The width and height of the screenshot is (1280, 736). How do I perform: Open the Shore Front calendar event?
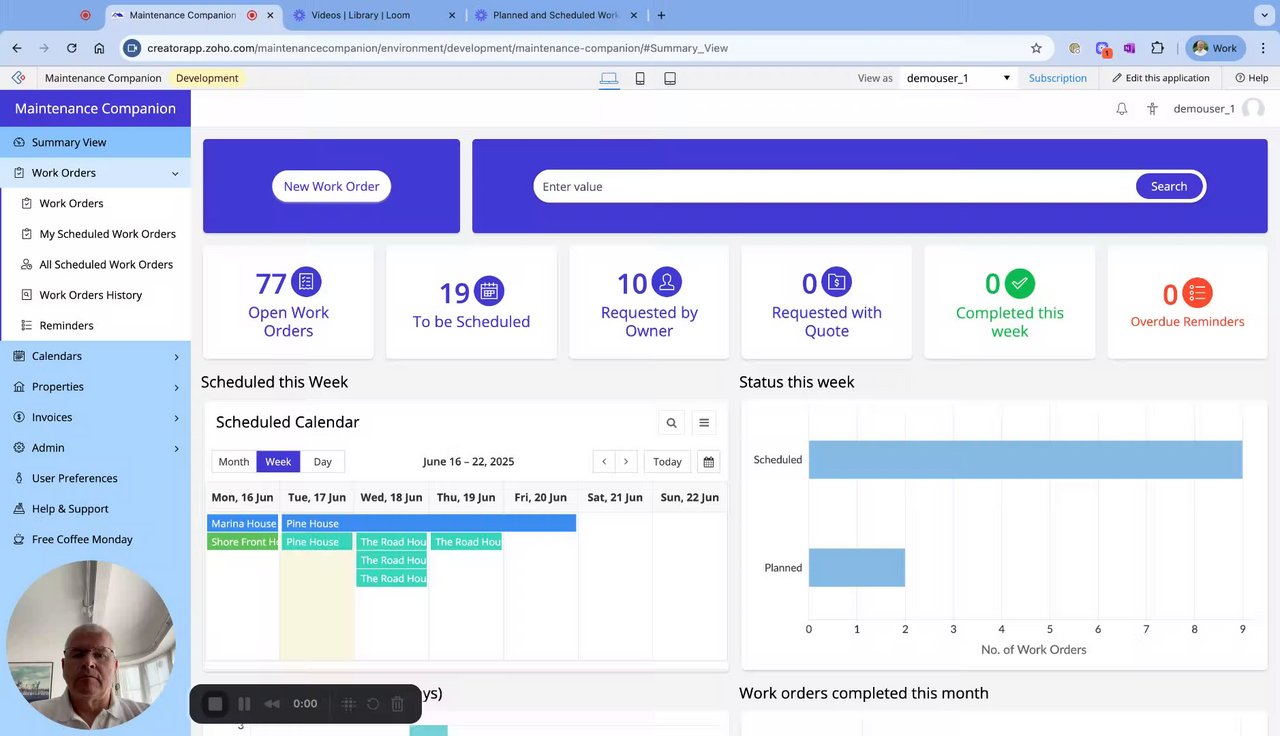[x=243, y=542]
